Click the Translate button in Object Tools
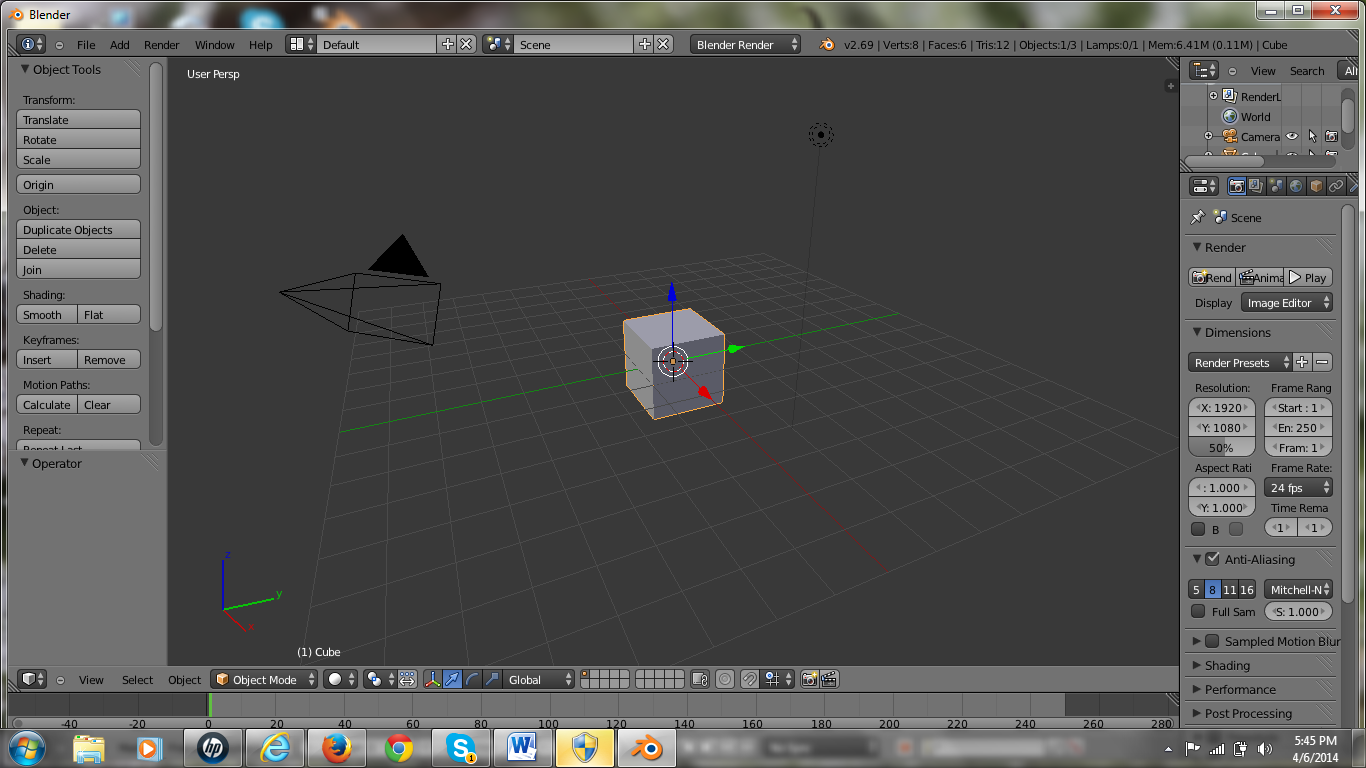Image resolution: width=1366 pixels, height=768 pixels. [78, 119]
